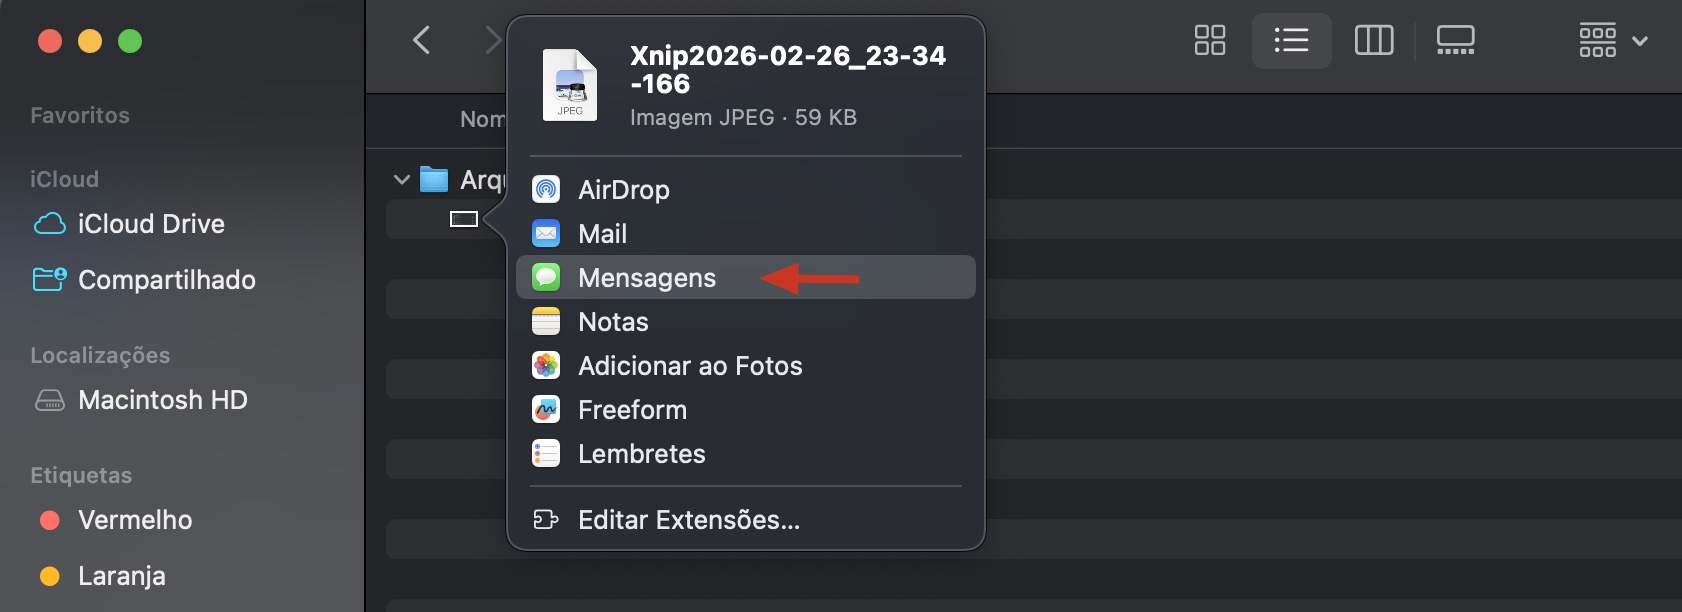Open iCloud Drive from the sidebar
The height and width of the screenshot is (612, 1682).
point(151,223)
